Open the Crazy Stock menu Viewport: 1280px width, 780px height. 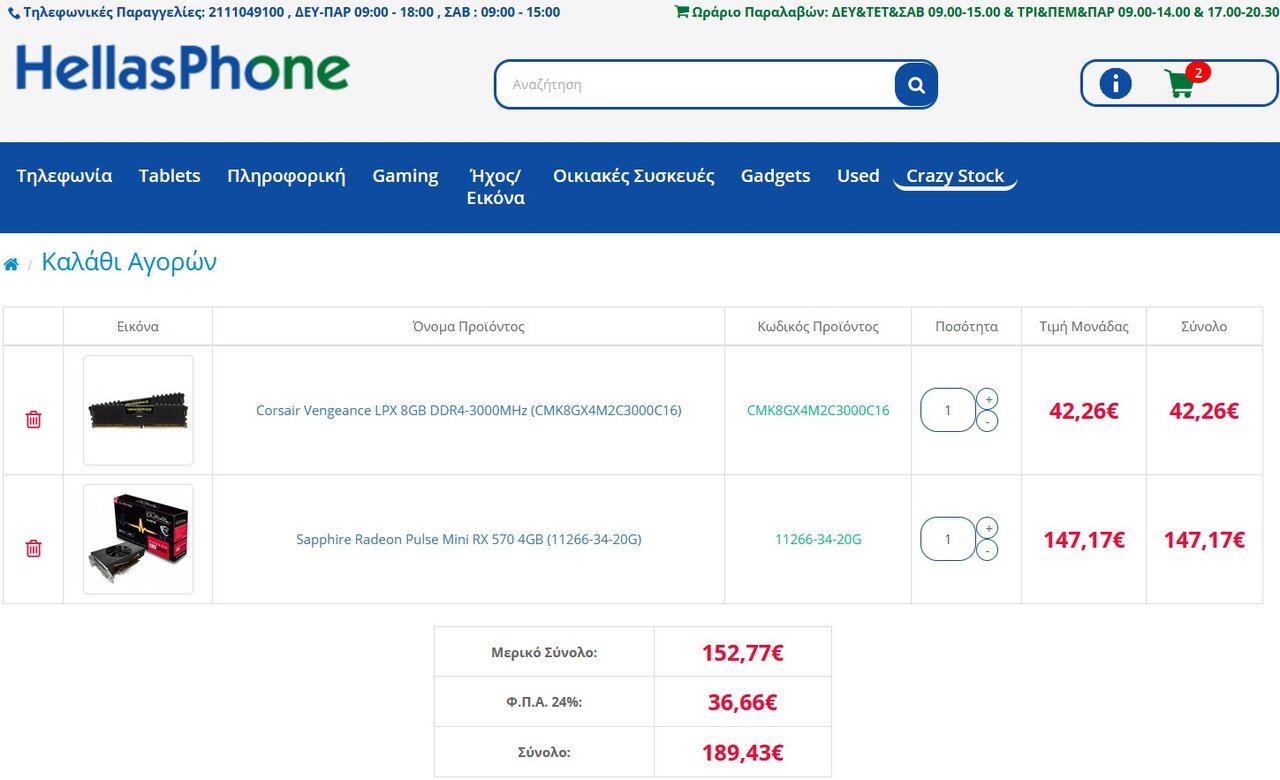[955, 176]
